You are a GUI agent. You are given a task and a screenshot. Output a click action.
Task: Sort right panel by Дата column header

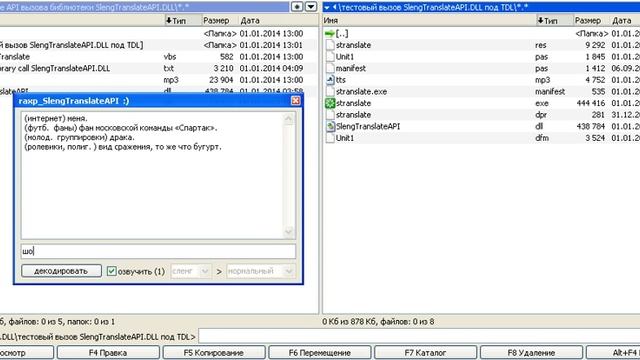click(625, 20)
